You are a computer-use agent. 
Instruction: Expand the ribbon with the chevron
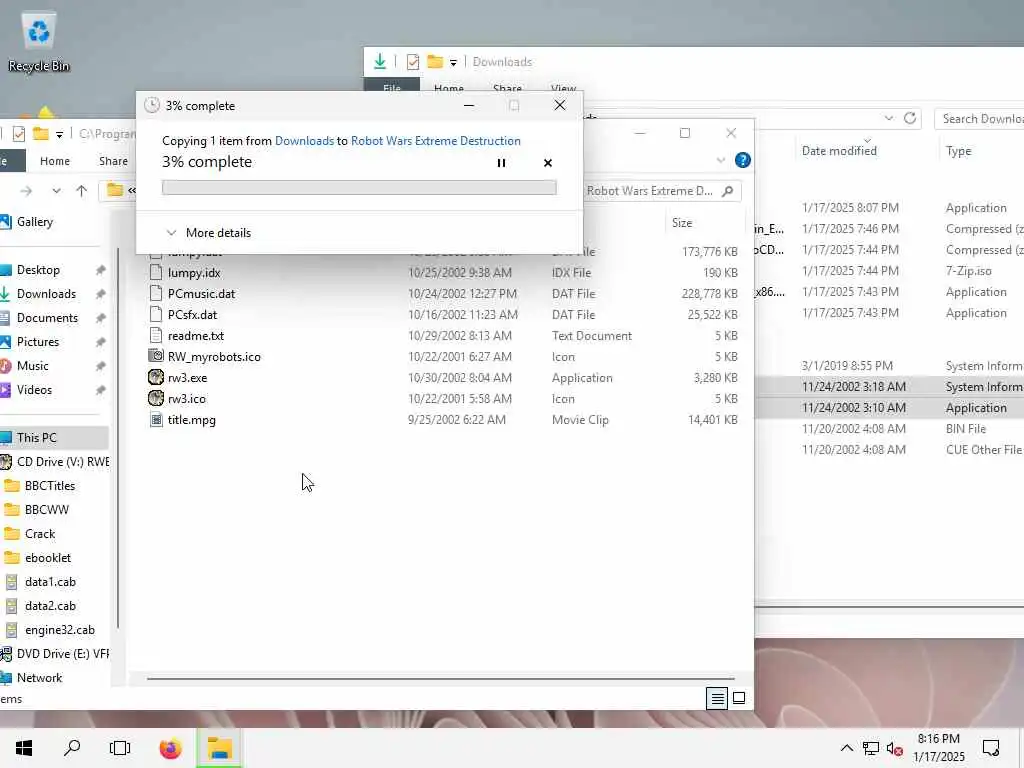pyautogui.click(x=720, y=160)
